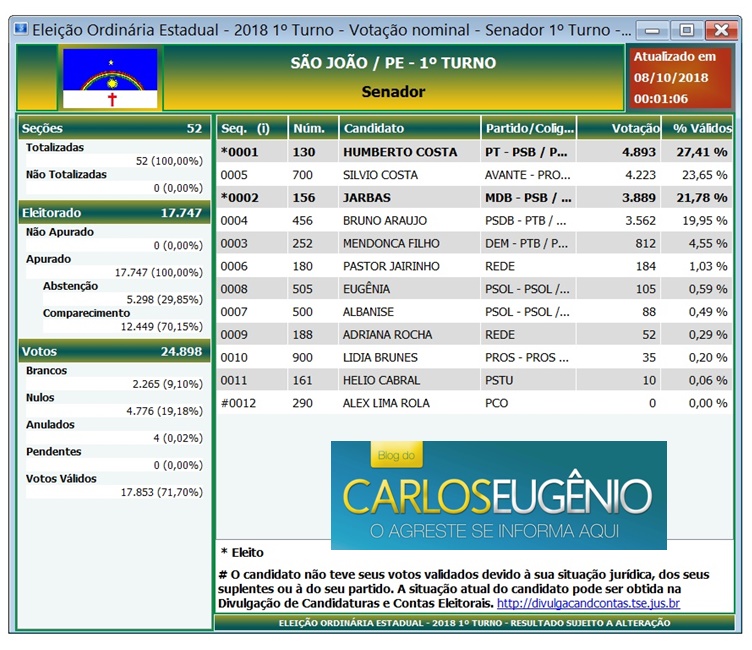Click the application icon in the title bar
Image resolution: width=752 pixels, height=650 pixels.
coord(21,30)
